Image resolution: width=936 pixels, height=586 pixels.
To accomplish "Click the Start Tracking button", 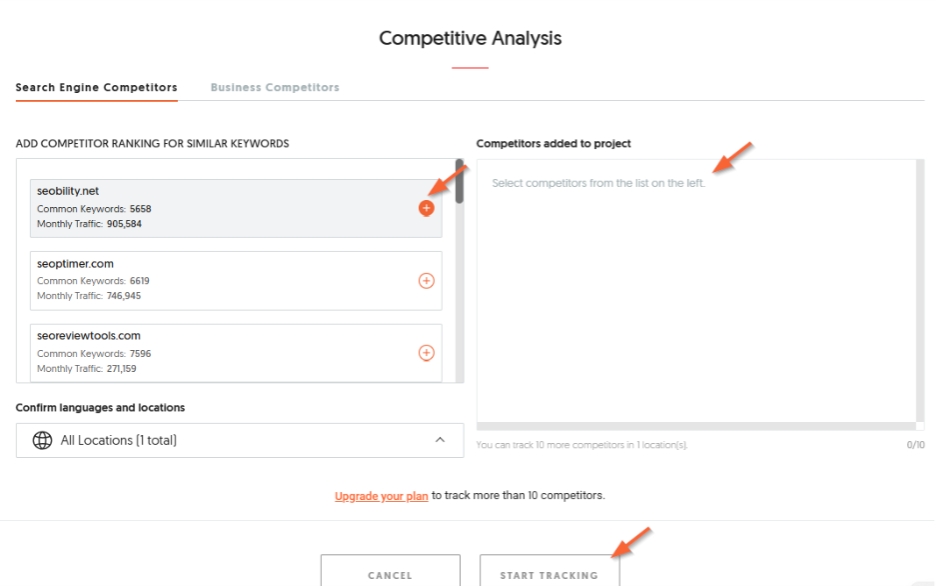I will (549, 572).
